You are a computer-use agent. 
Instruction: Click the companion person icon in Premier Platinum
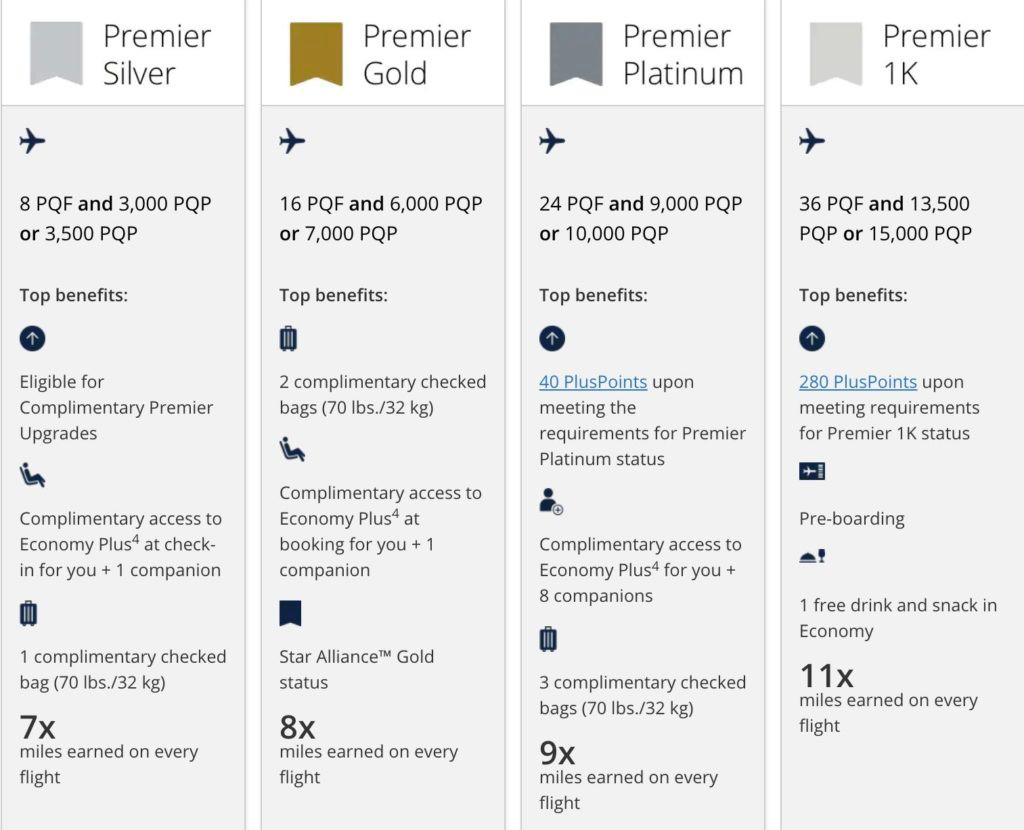click(551, 501)
